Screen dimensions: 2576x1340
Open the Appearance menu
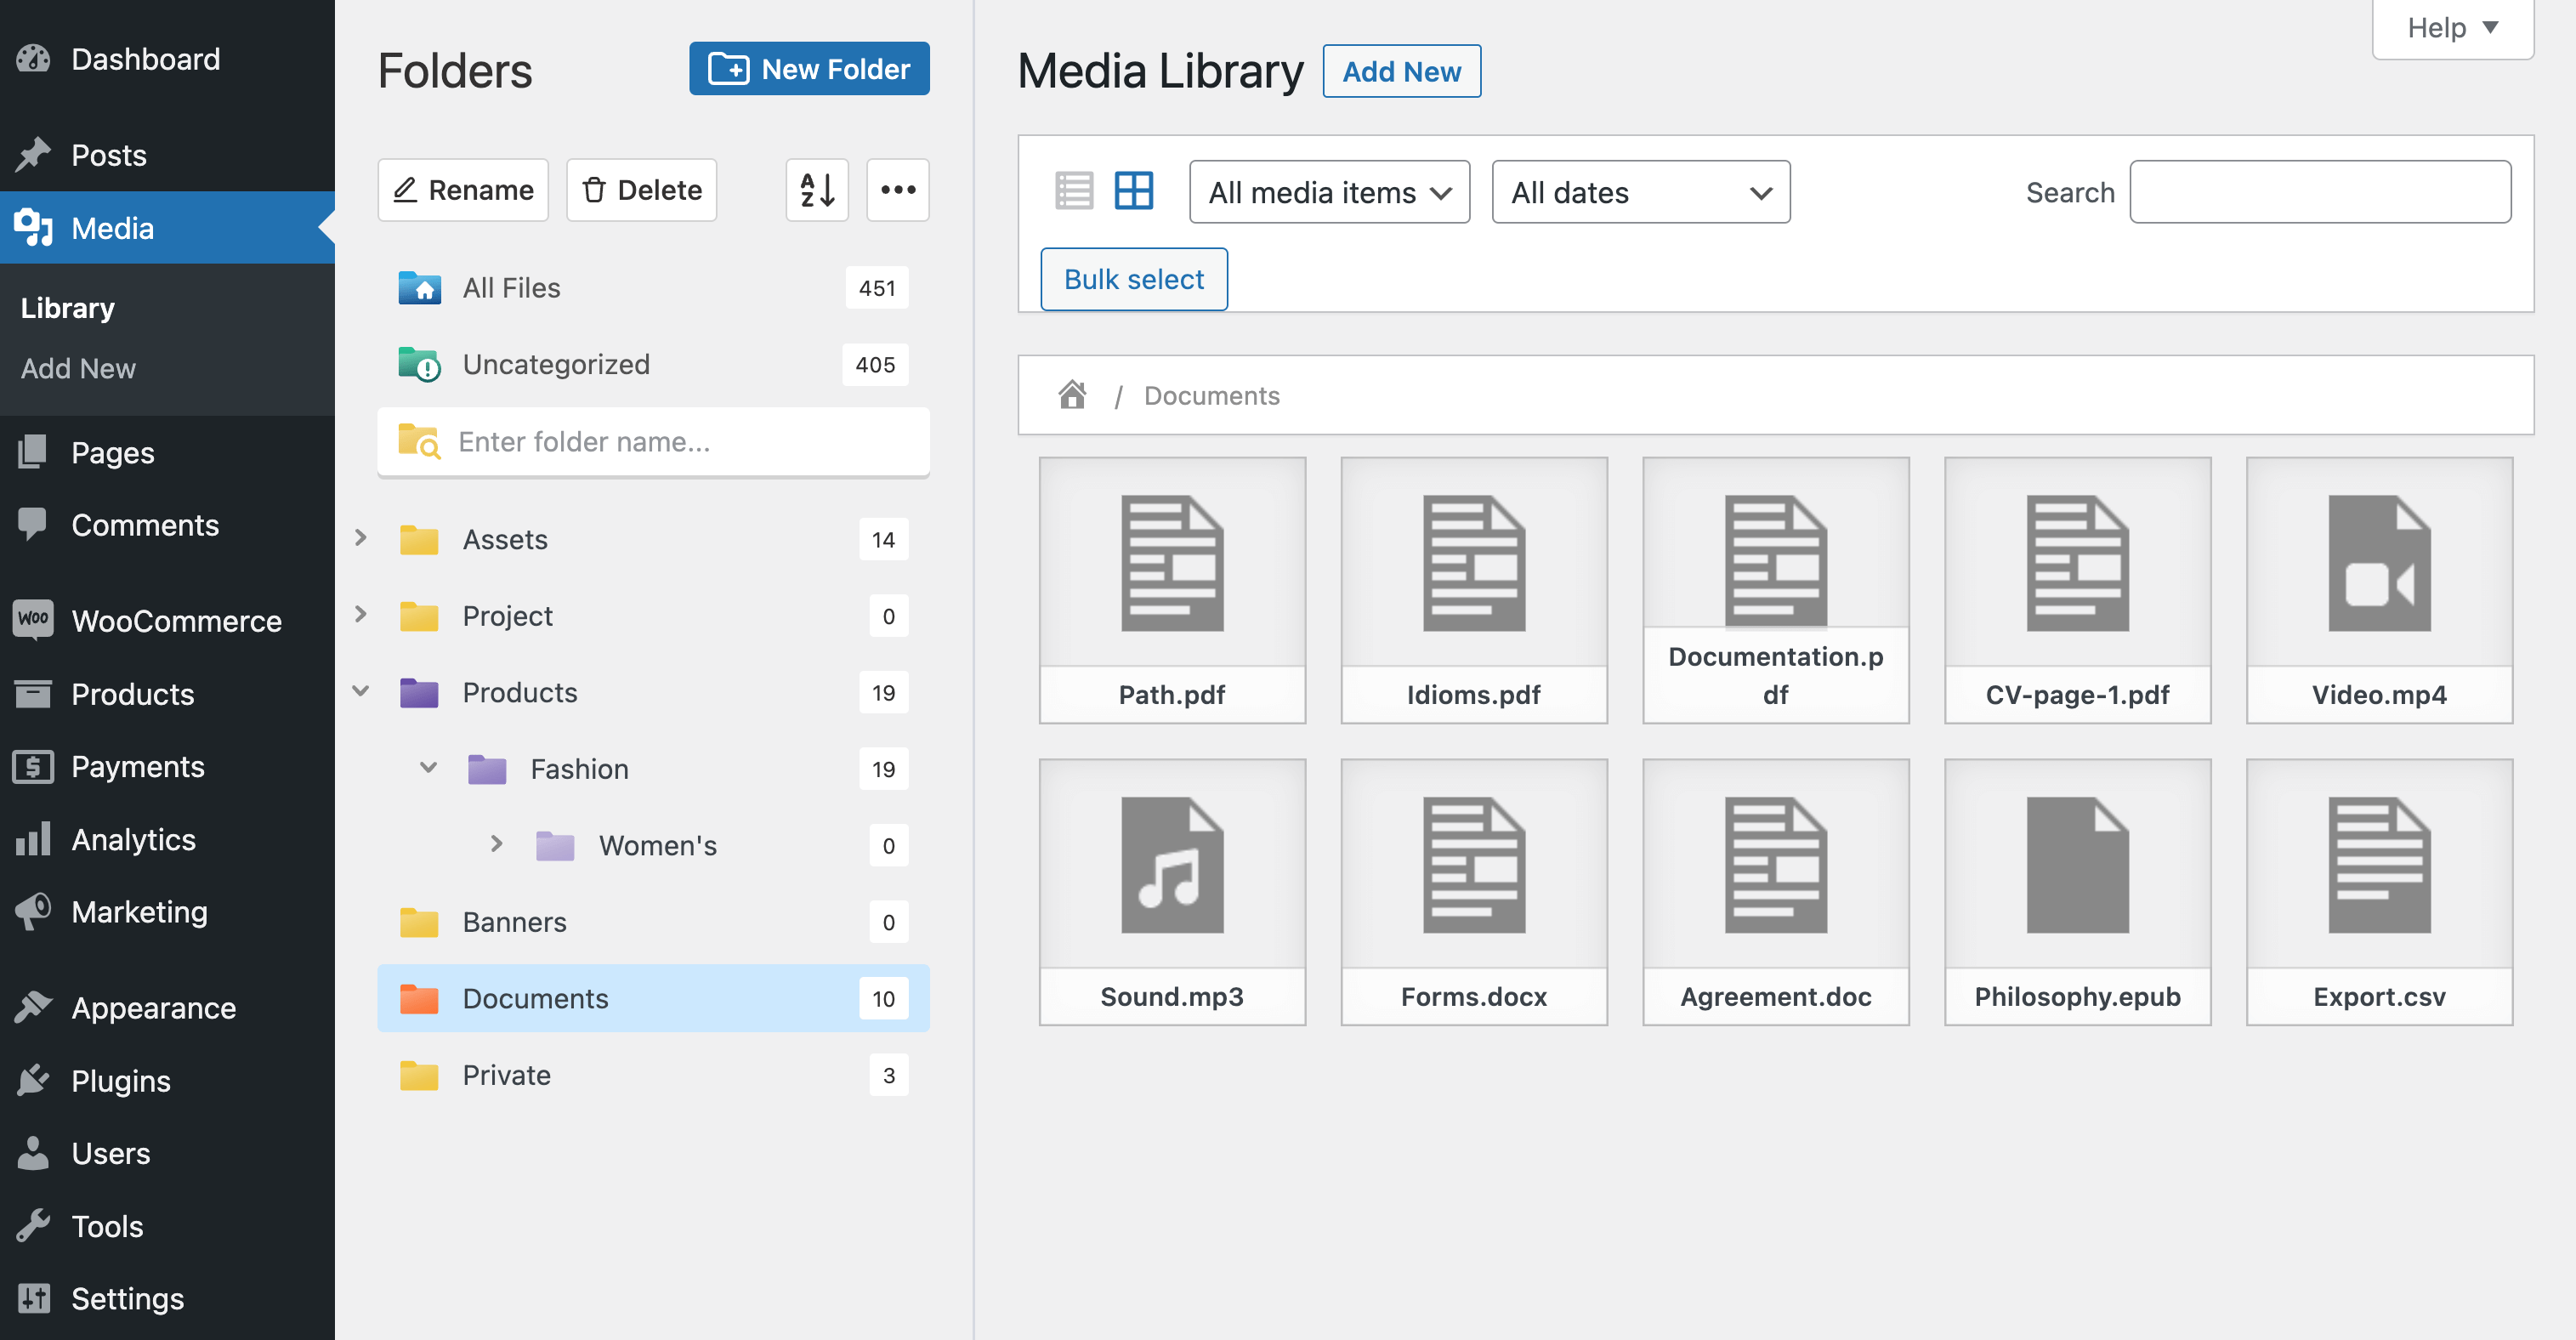tap(167, 1007)
